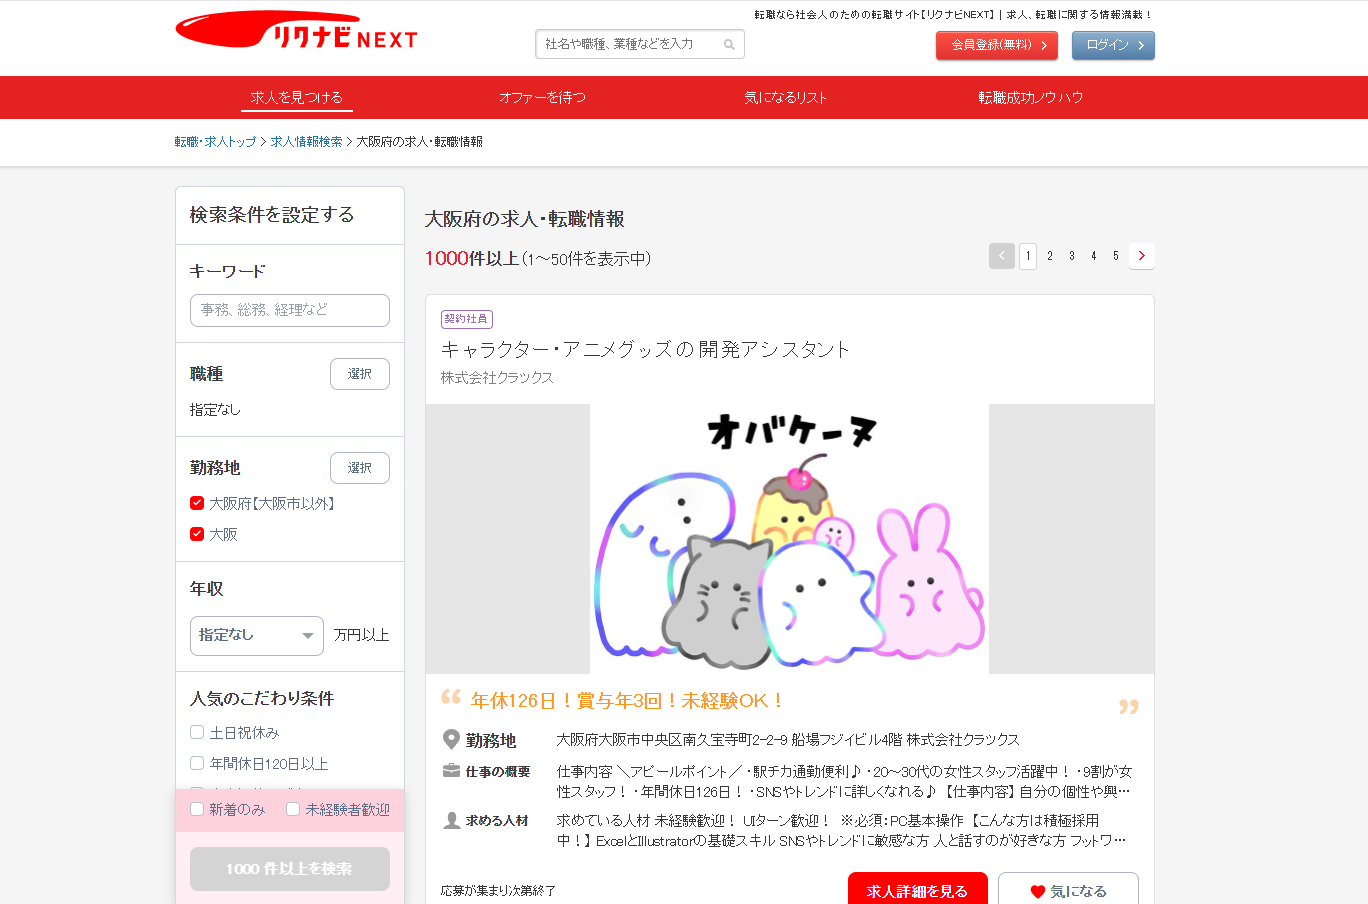
Task: Click the previous page arrow
Action: tap(1002, 256)
